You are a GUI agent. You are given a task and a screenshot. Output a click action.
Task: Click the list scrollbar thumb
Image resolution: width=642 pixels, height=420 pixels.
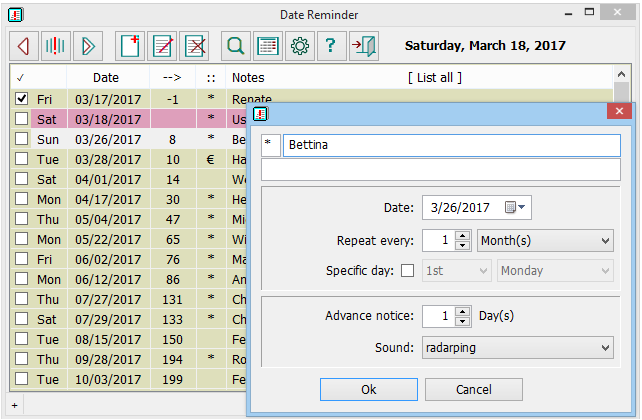621,93
